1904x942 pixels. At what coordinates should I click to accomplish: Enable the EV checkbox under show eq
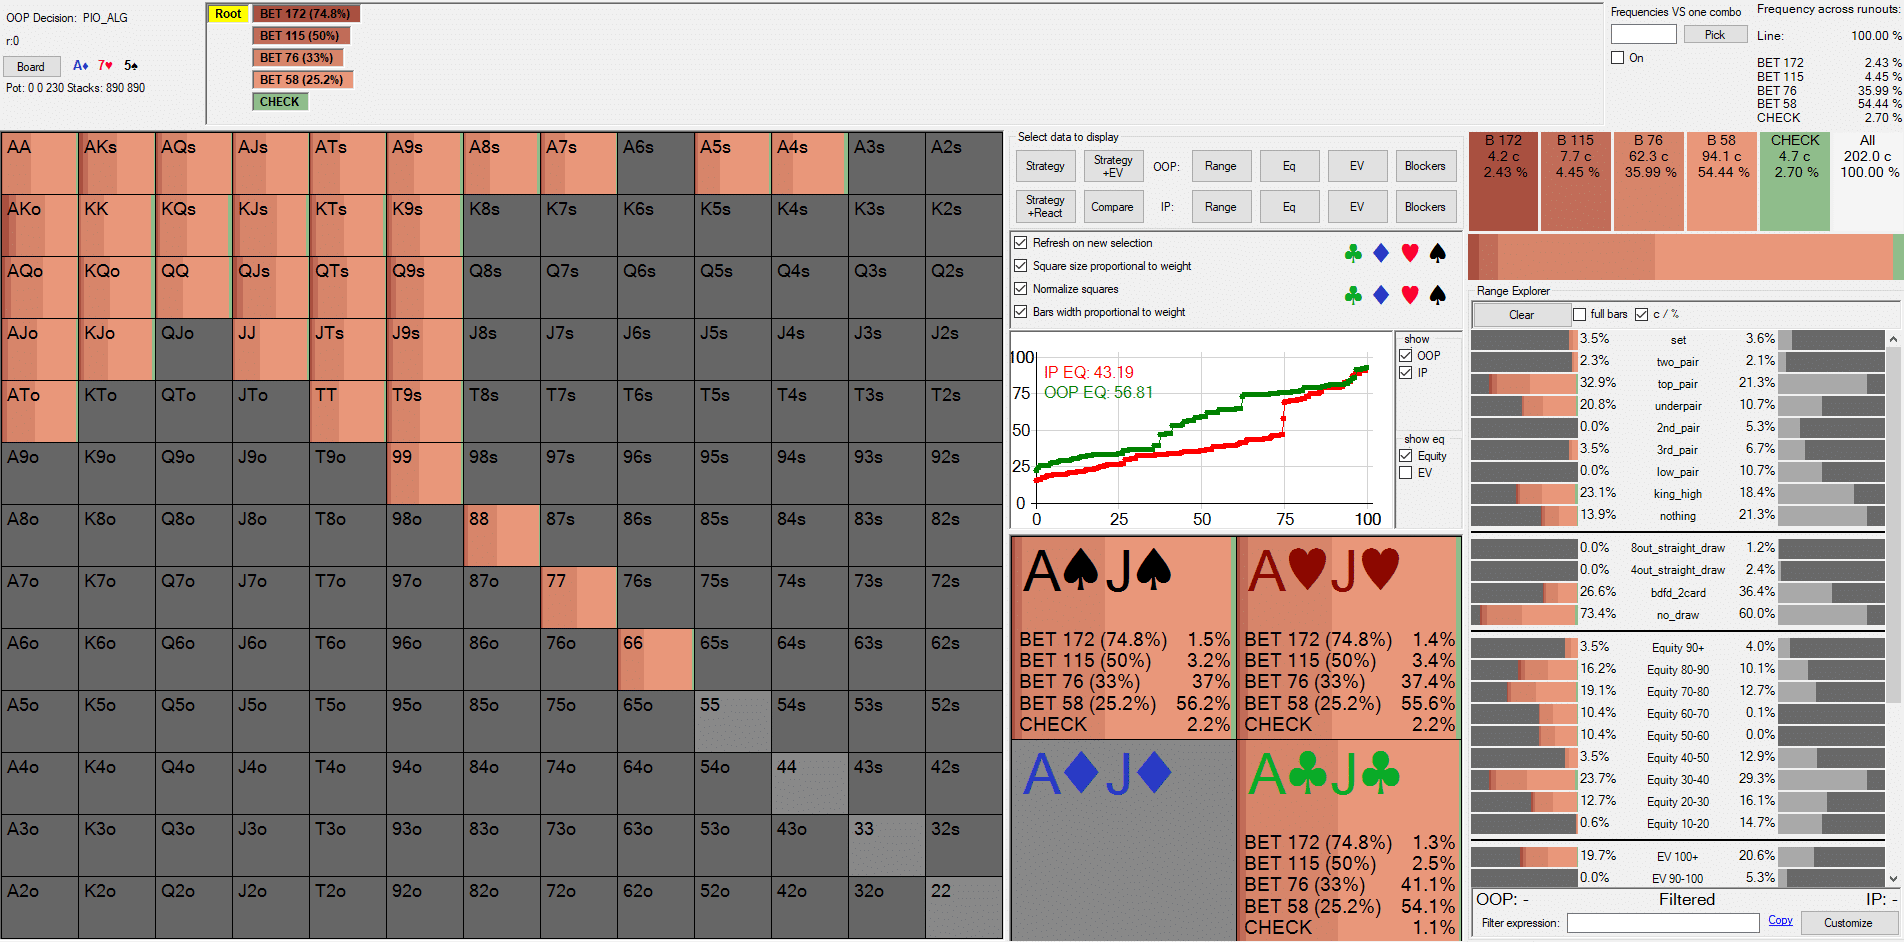pos(1406,473)
